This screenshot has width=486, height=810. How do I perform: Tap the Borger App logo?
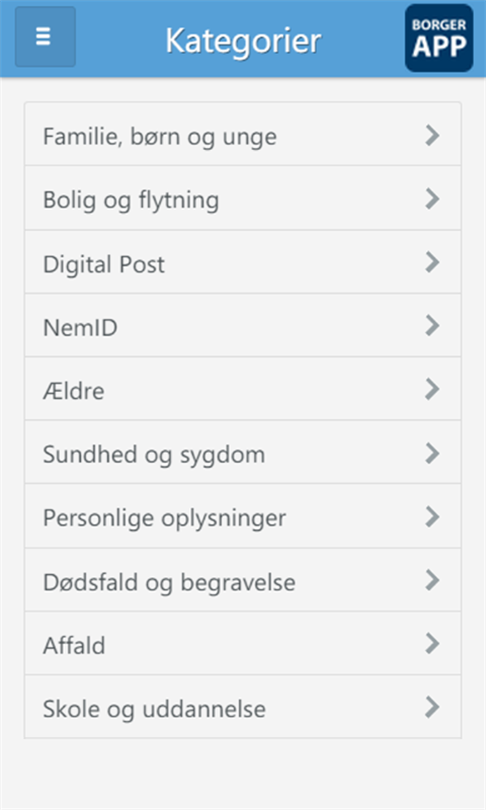pos(439,38)
